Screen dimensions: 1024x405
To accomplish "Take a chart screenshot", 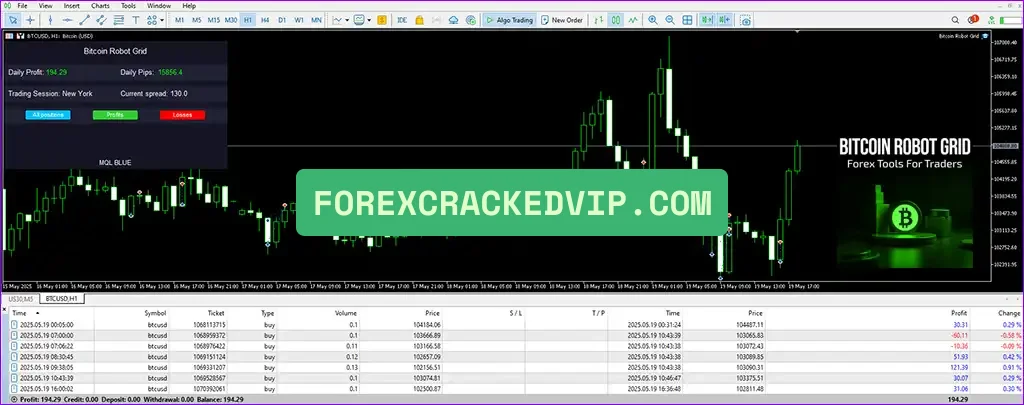I will pyautogui.click(x=745, y=20).
